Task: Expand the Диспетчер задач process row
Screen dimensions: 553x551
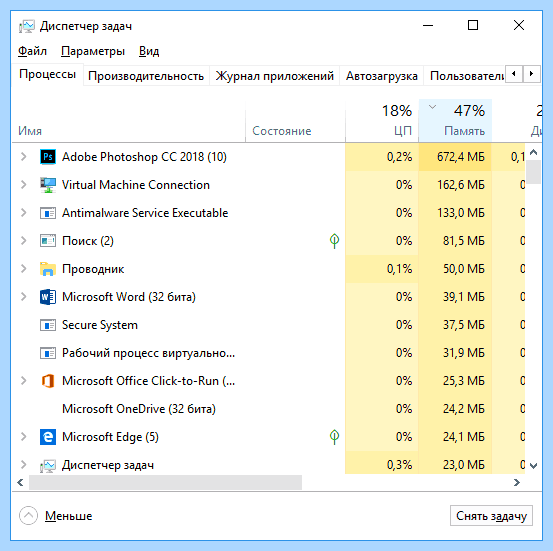Action: tap(24, 465)
